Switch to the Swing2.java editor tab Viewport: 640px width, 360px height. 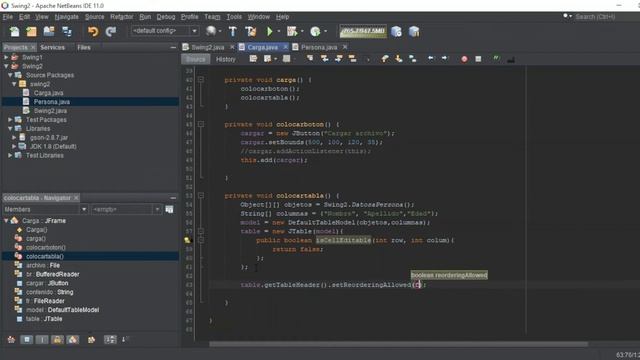[x=208, y=47]
